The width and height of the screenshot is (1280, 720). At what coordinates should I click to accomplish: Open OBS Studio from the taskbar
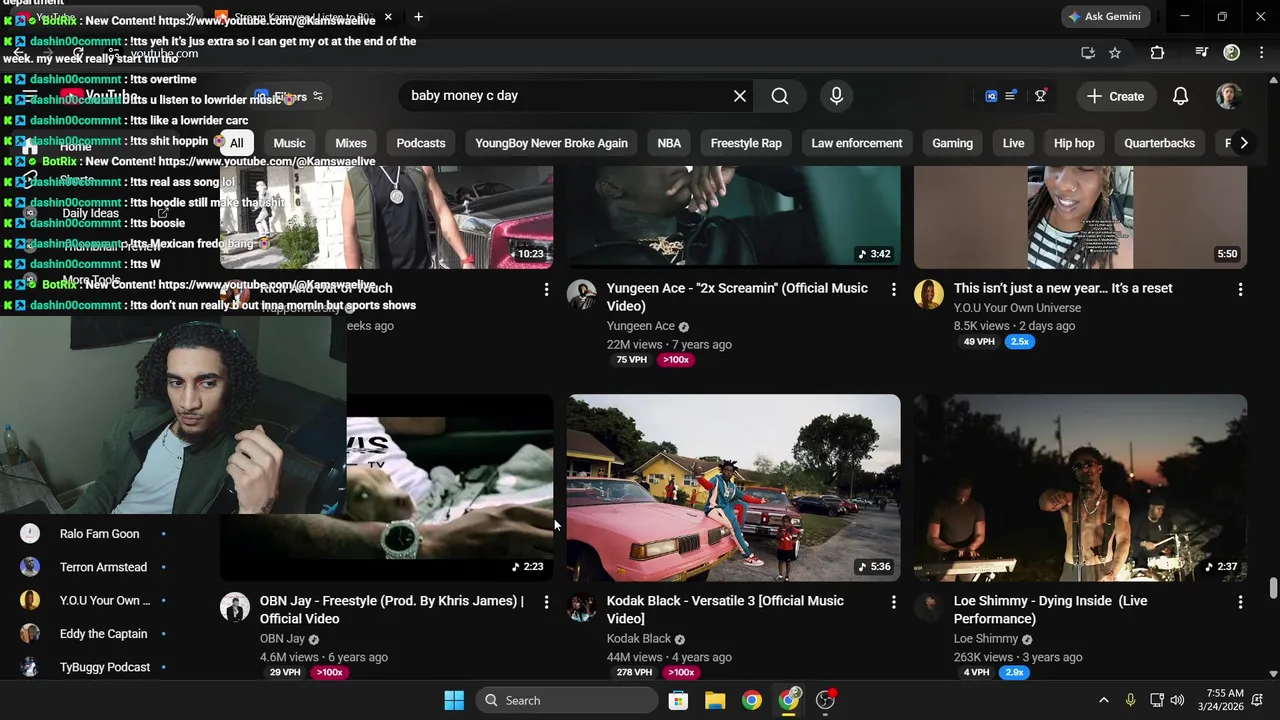825,700
